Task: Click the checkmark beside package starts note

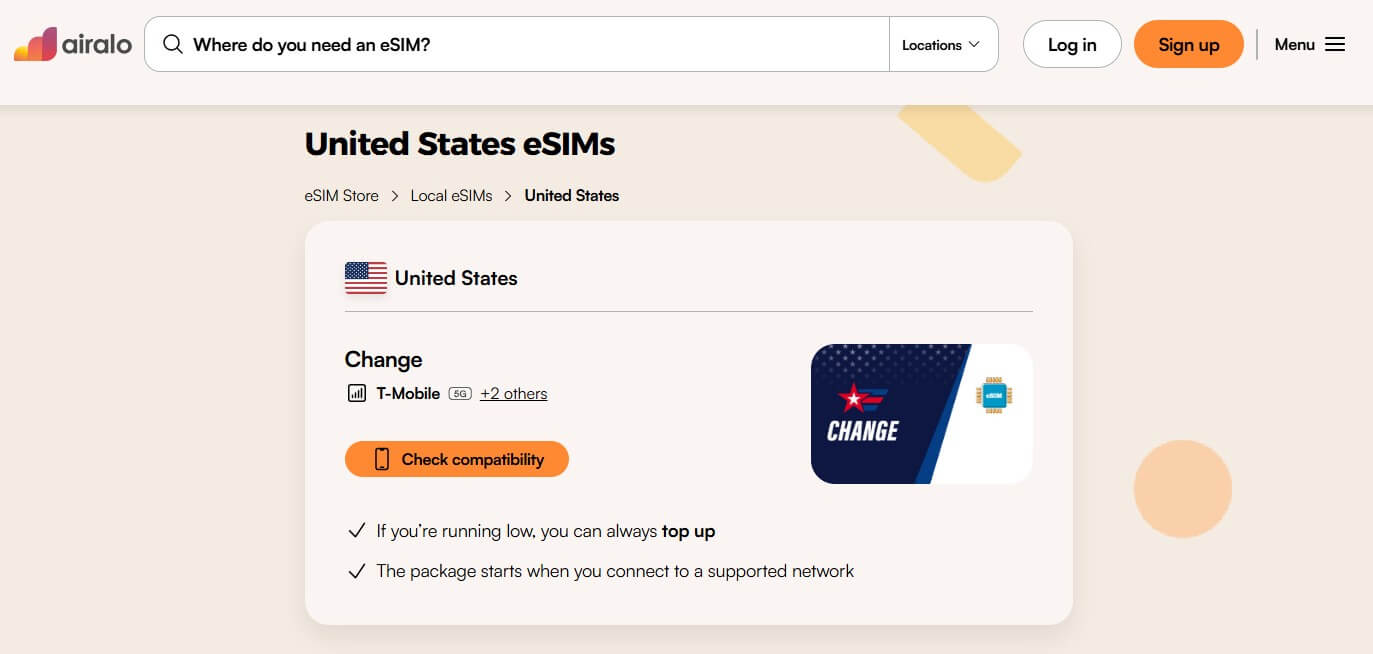Action: point(356,572)
